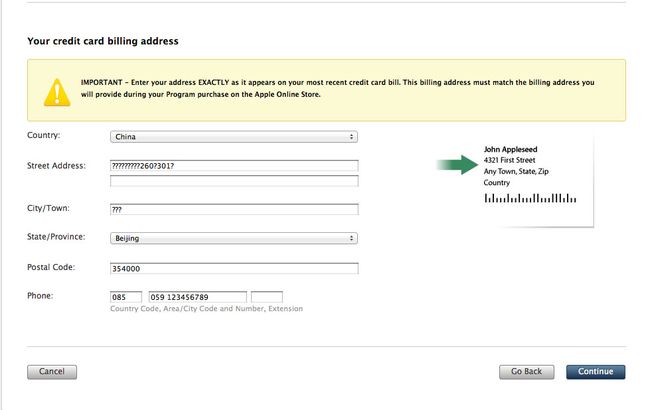Click the empty second Street Address line
Screen dimensions: 650x410
point(234,181)
